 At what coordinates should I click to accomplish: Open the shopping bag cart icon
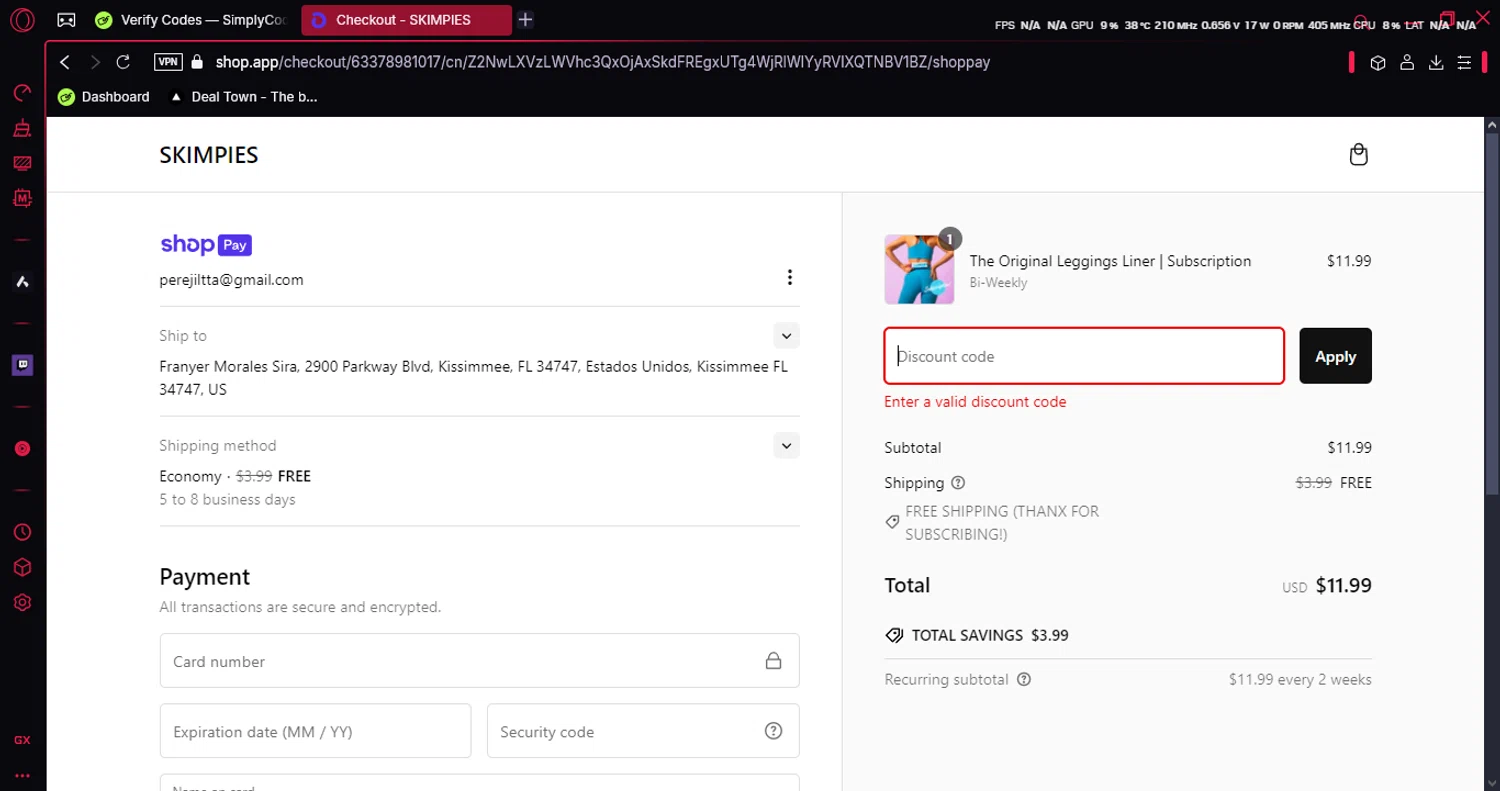coord(1358,155)
